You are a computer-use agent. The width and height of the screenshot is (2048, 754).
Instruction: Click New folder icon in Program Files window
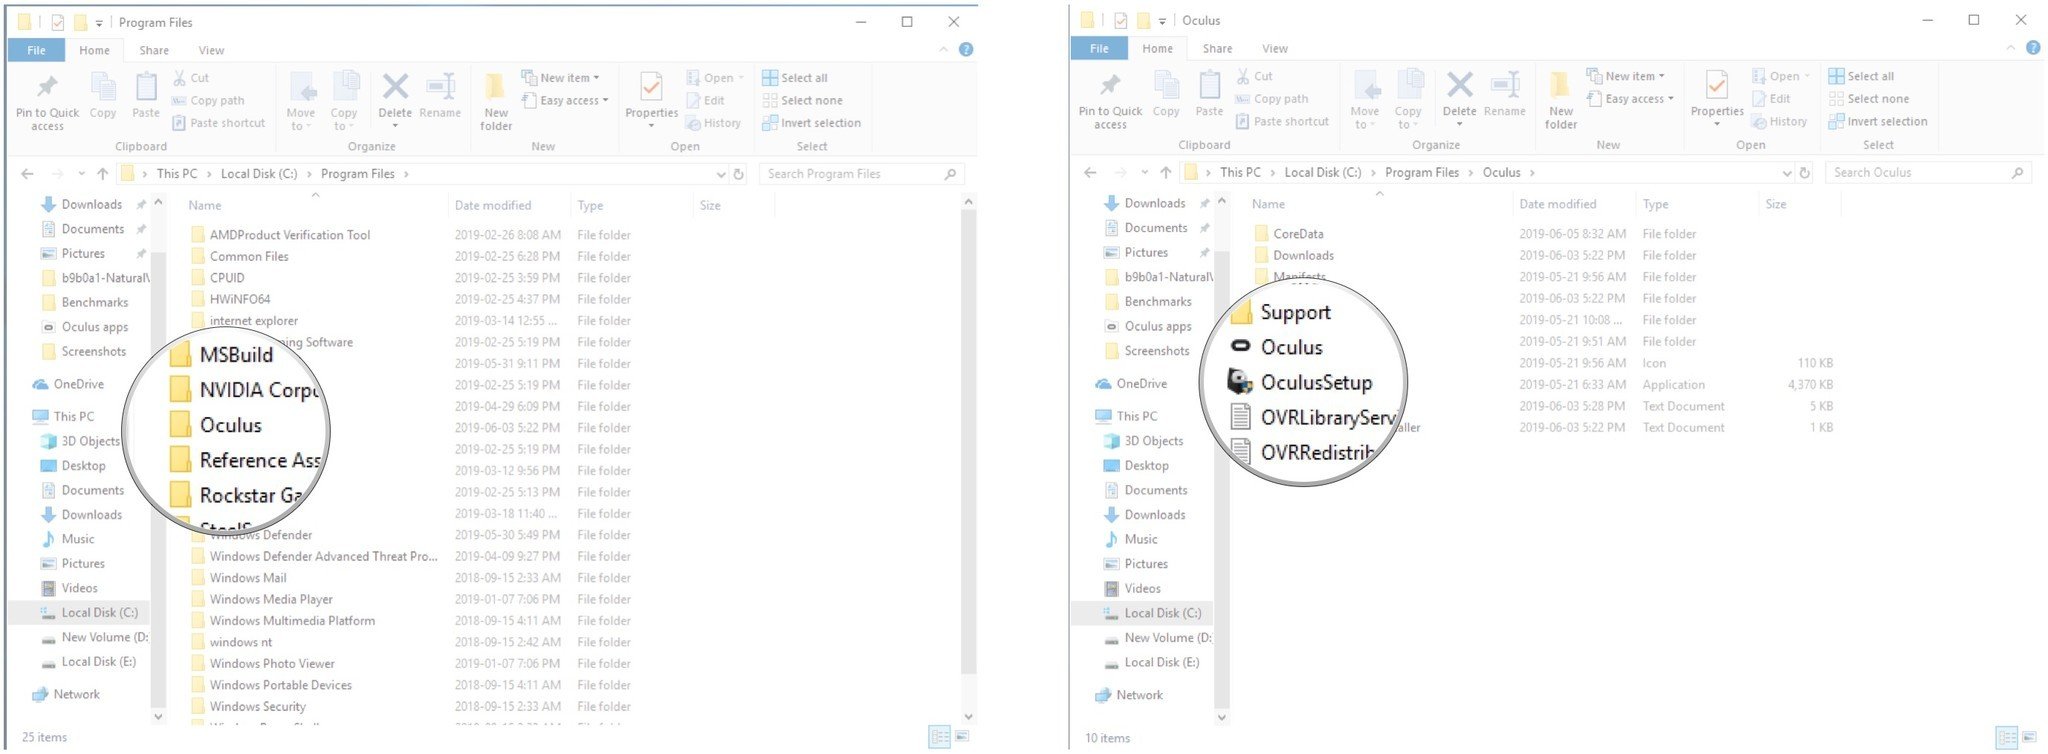click(496, 87)
